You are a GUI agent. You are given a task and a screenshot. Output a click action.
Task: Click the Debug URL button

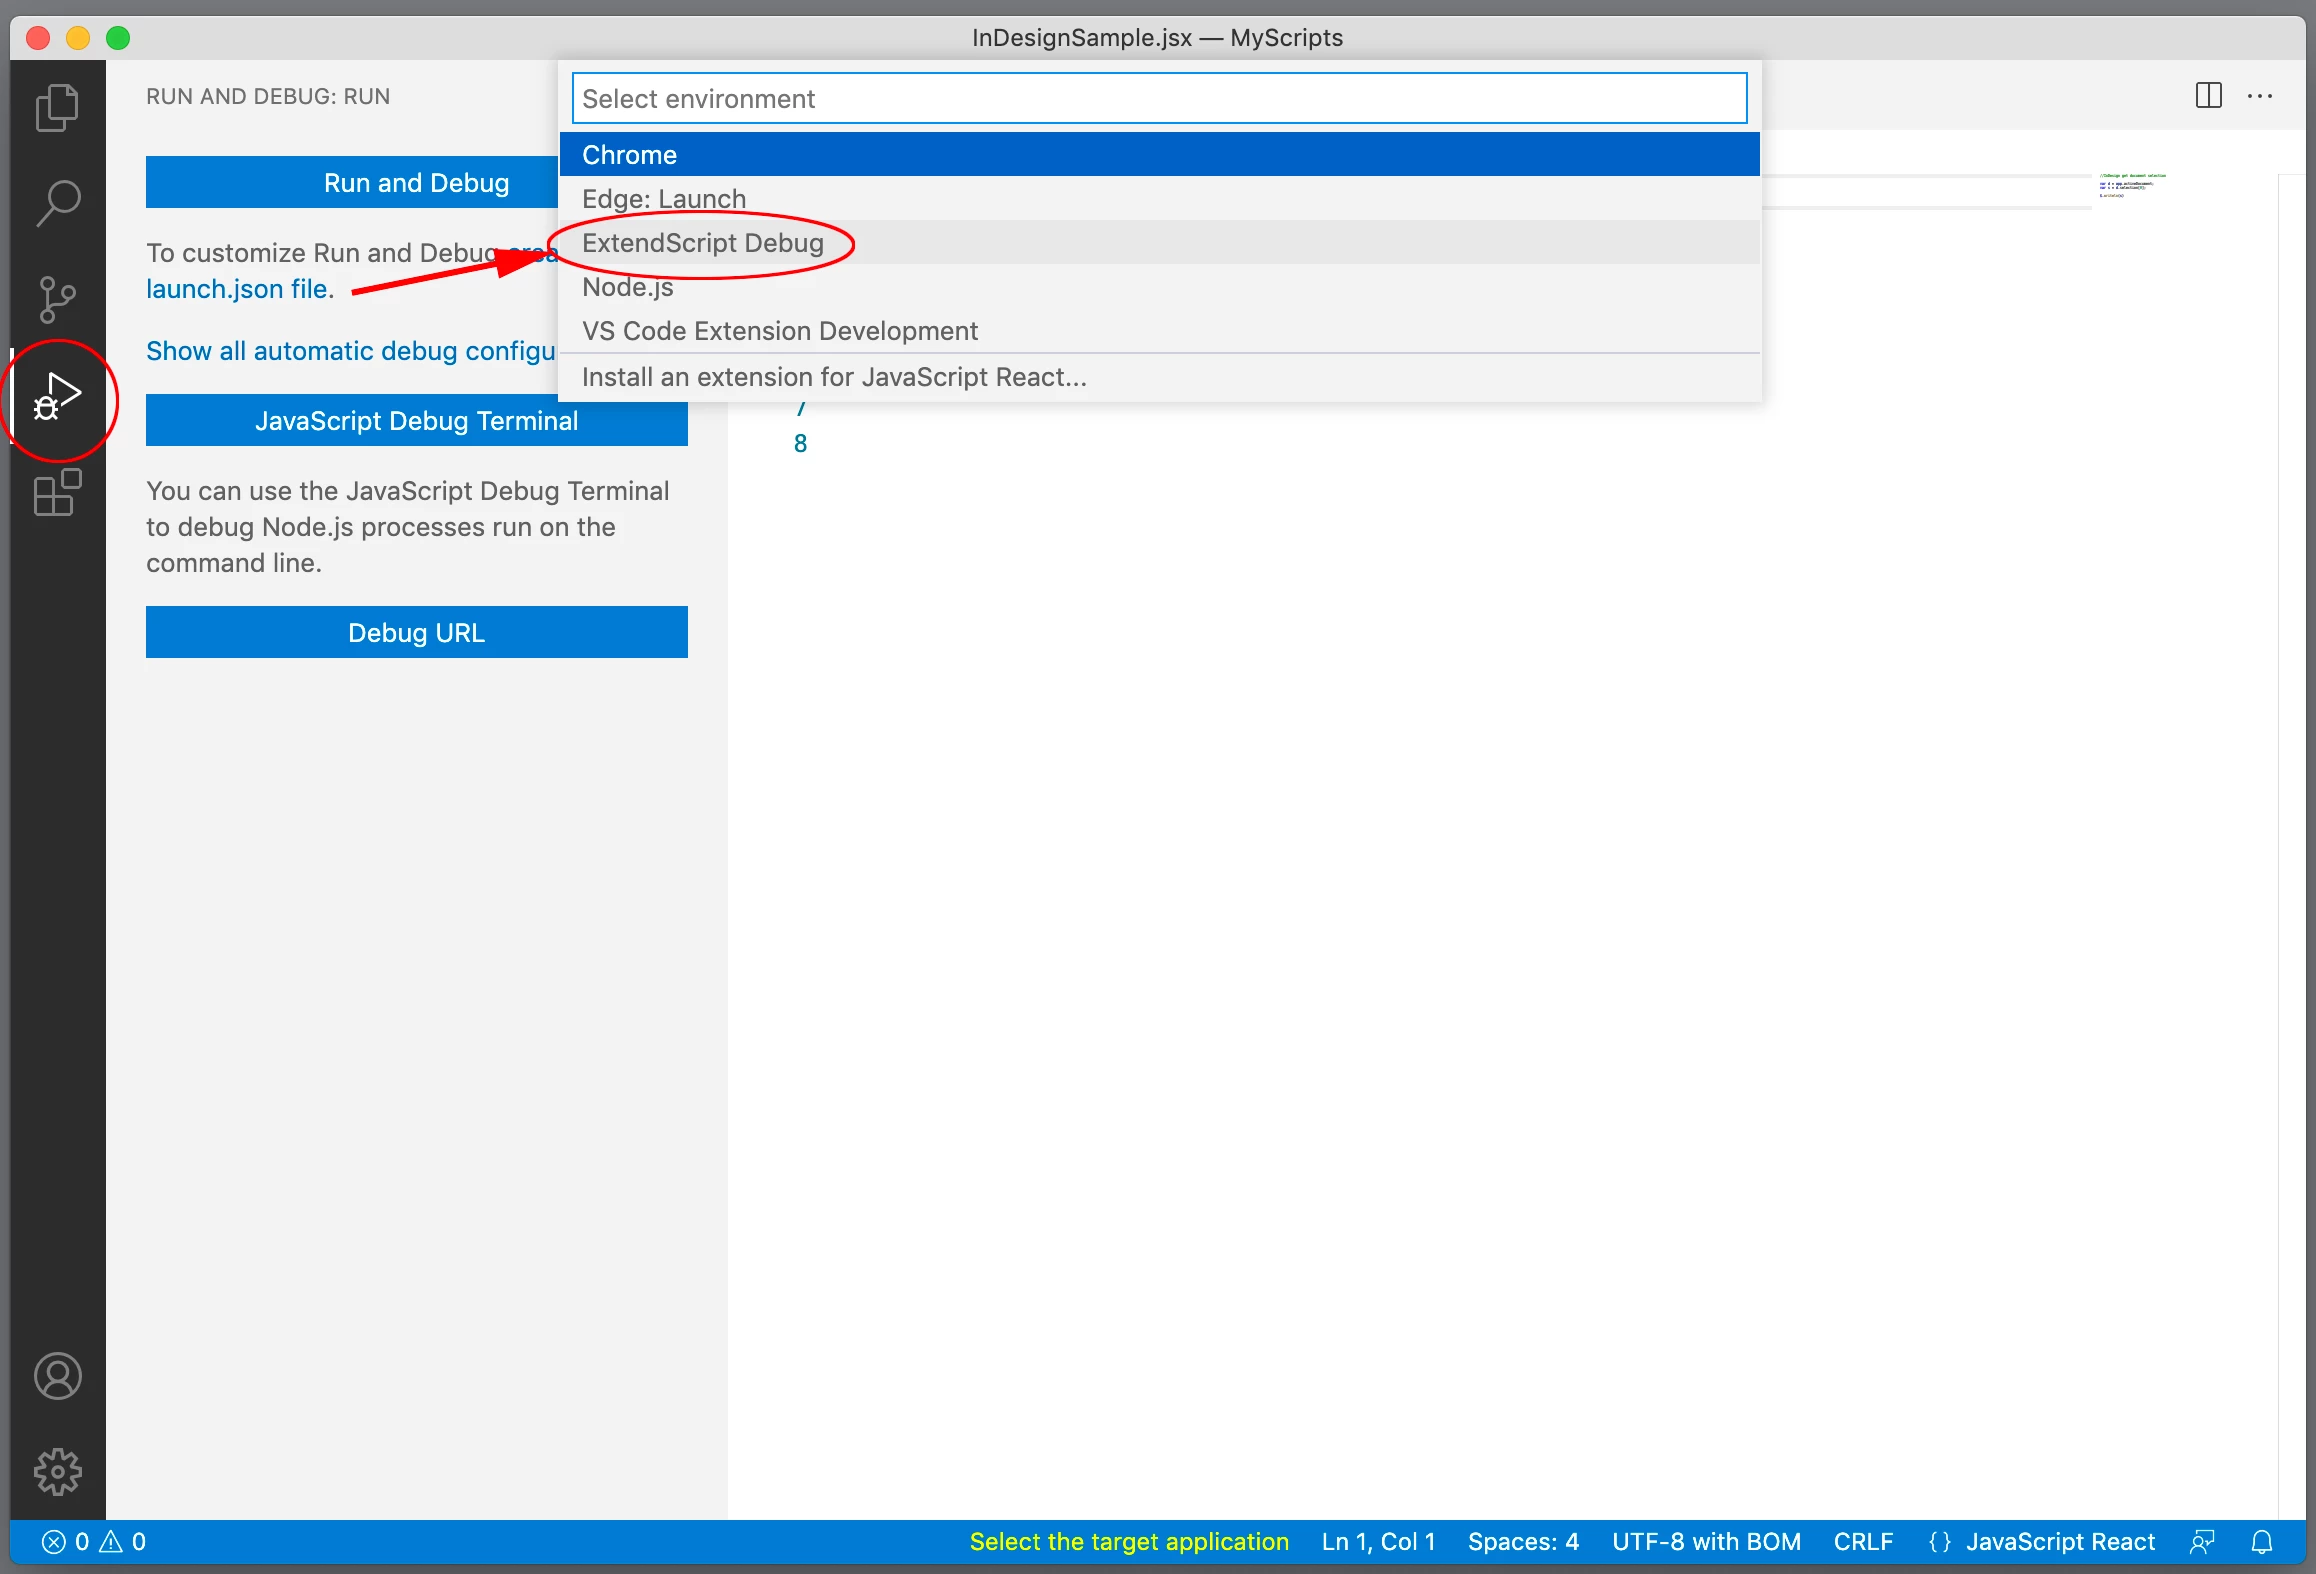pos(416,632)
